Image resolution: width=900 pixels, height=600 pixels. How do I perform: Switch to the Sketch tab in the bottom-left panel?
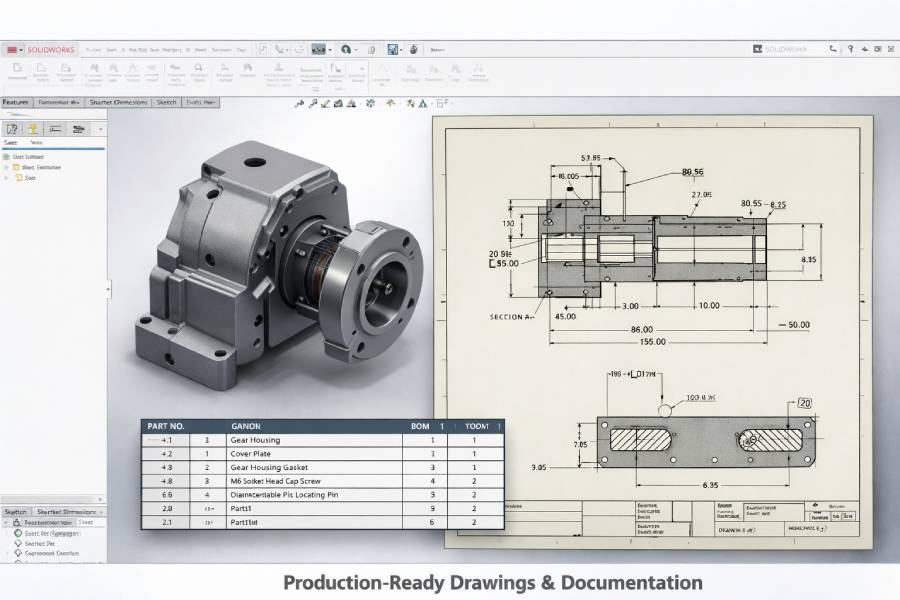(x=15, y=512)
